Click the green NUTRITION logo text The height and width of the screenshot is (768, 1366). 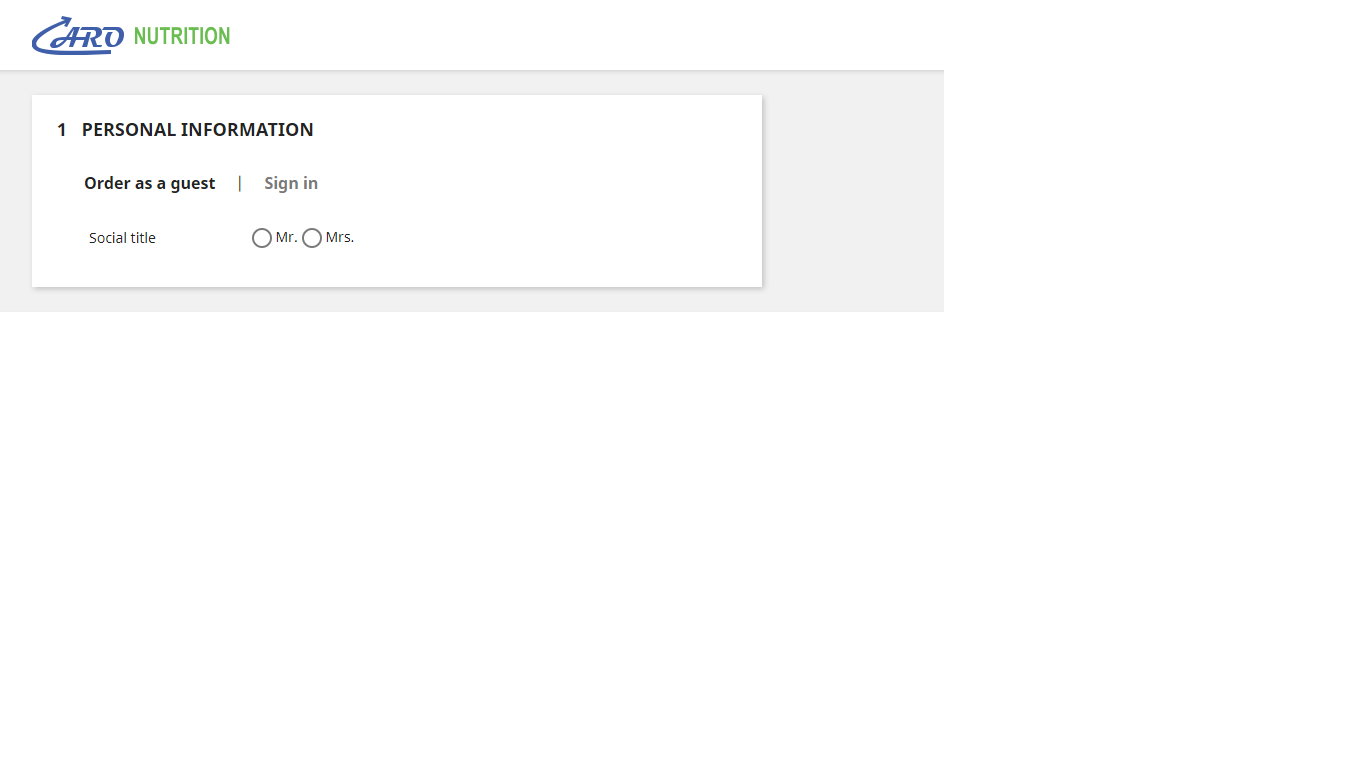(181, 36)
